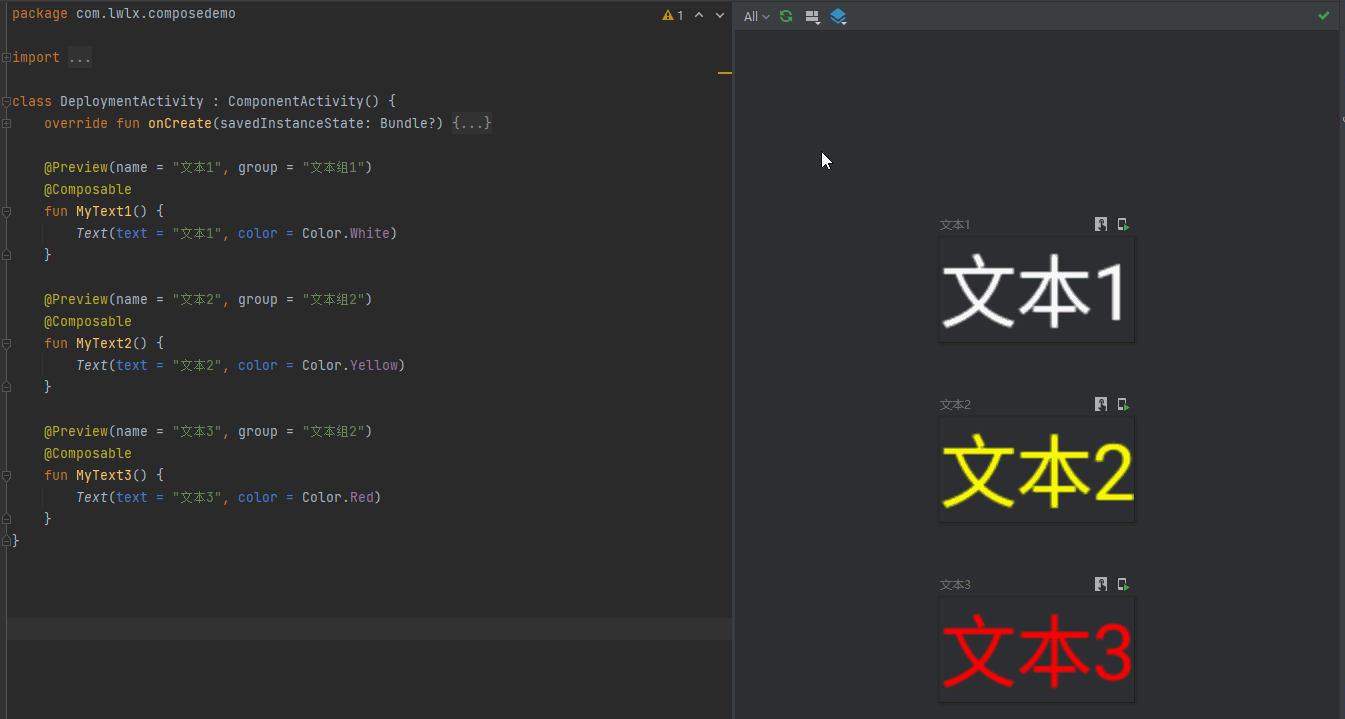
Task: Jump to next highlighted error with down arrow
Action: point(717,15)
